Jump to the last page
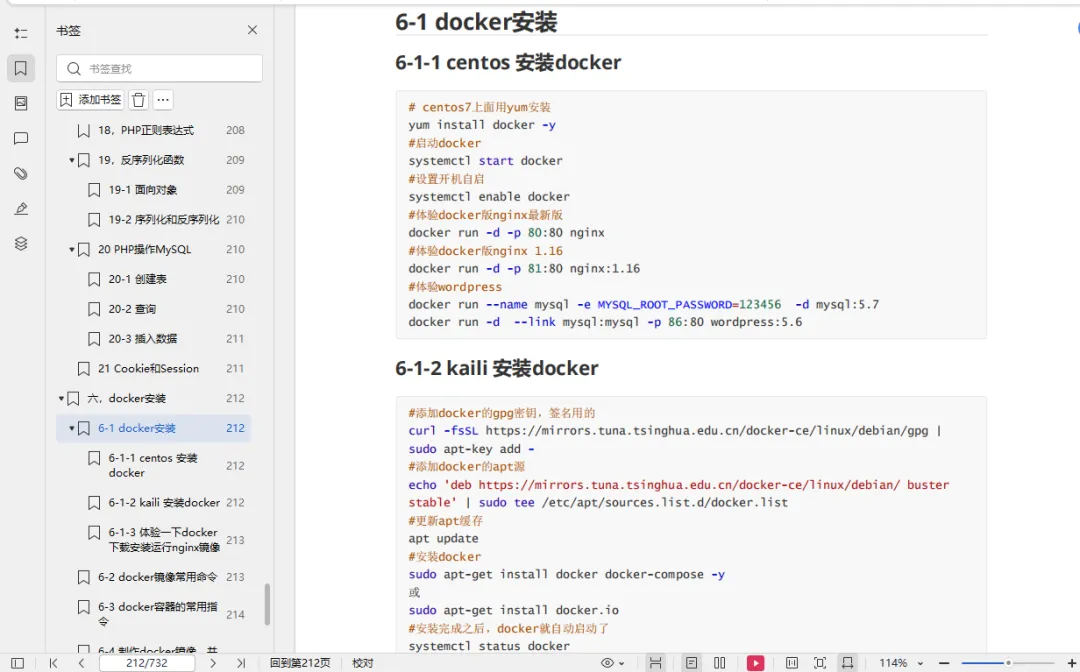This screenshot has width=1080, height=672. pos(240,663)
